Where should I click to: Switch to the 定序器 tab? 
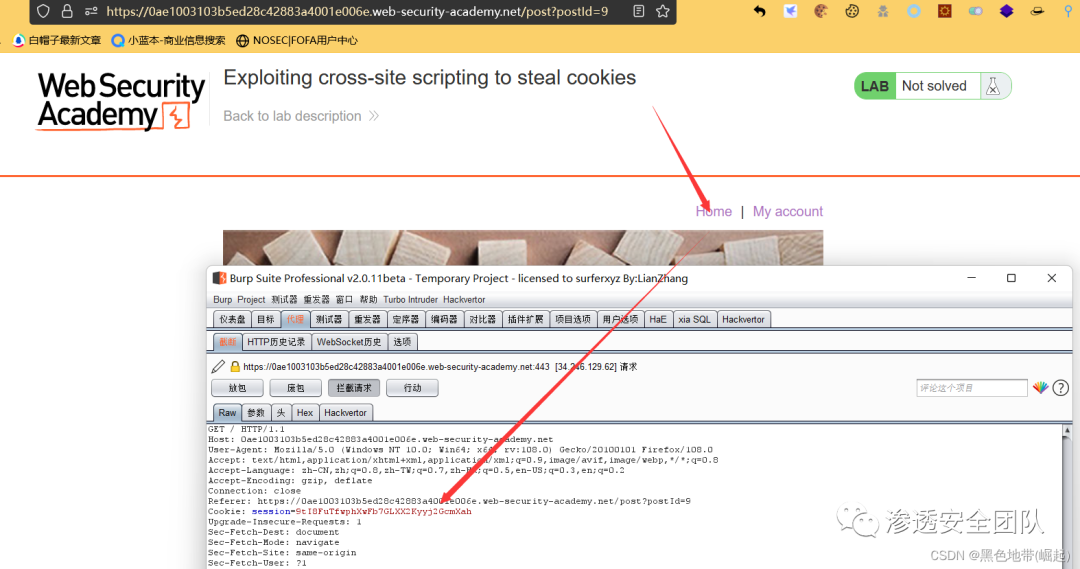pyautogui.click(x=406, y=320)
